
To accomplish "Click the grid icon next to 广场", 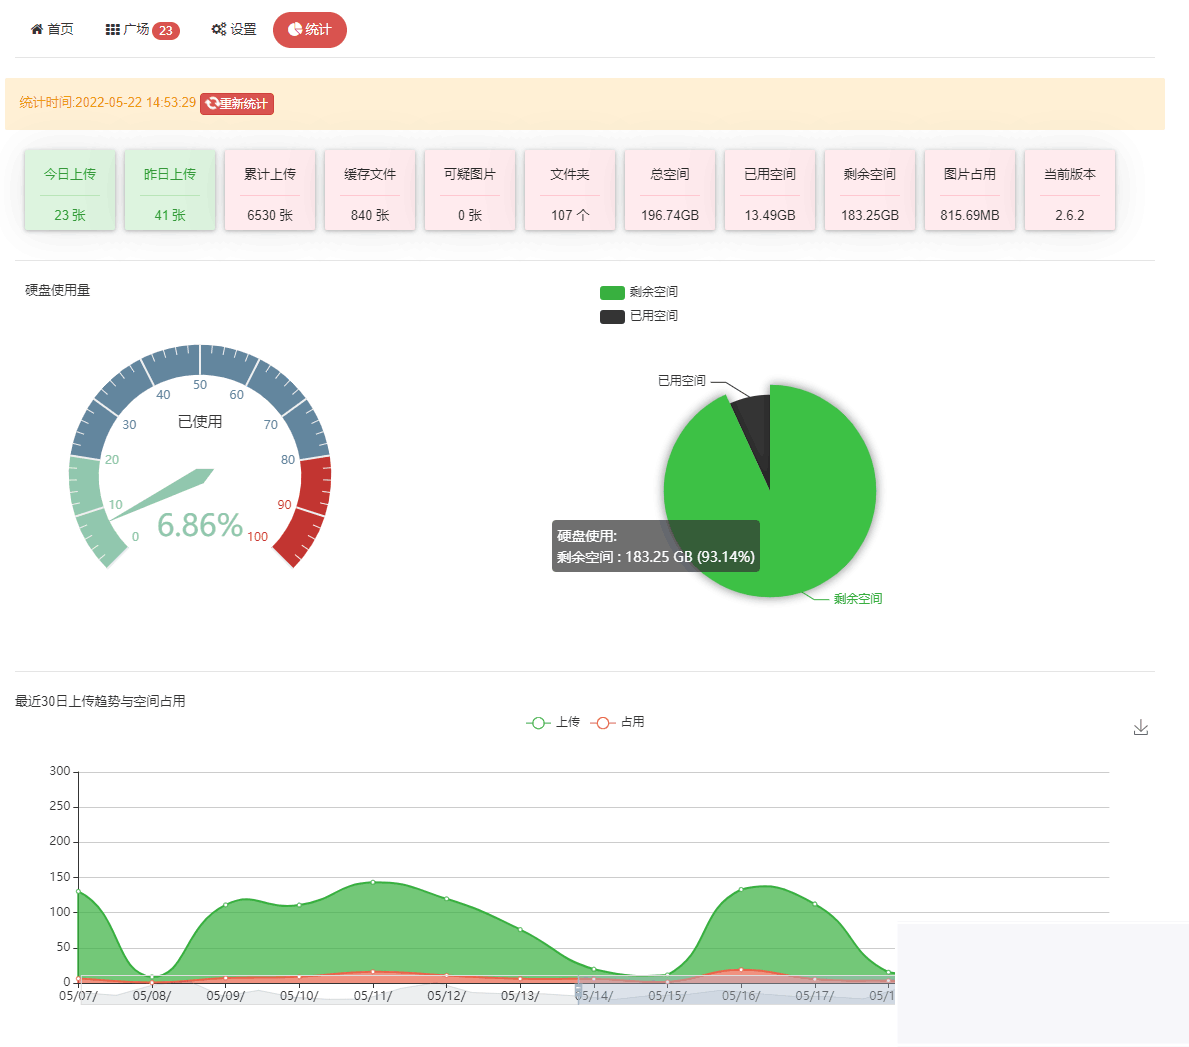I will pos(112,29).
